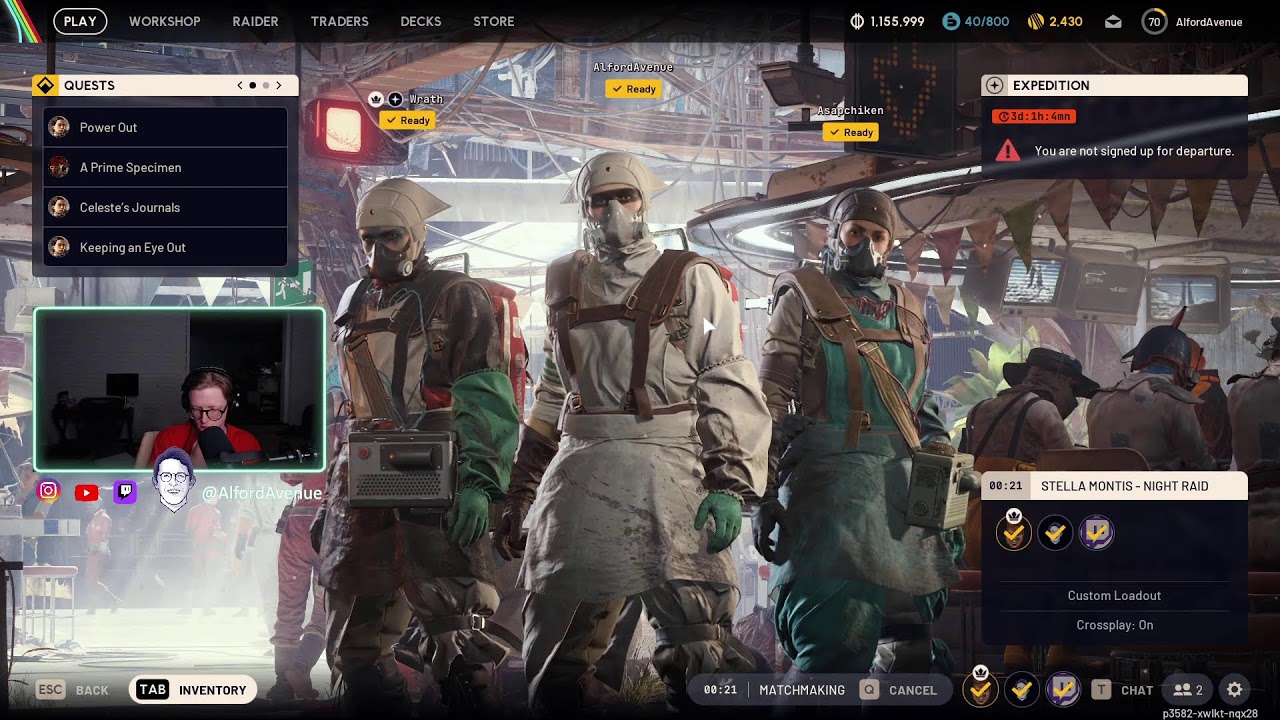Click the coin currency icon beside 1,155,999
1280x720 pixels.
pos(857,21)
